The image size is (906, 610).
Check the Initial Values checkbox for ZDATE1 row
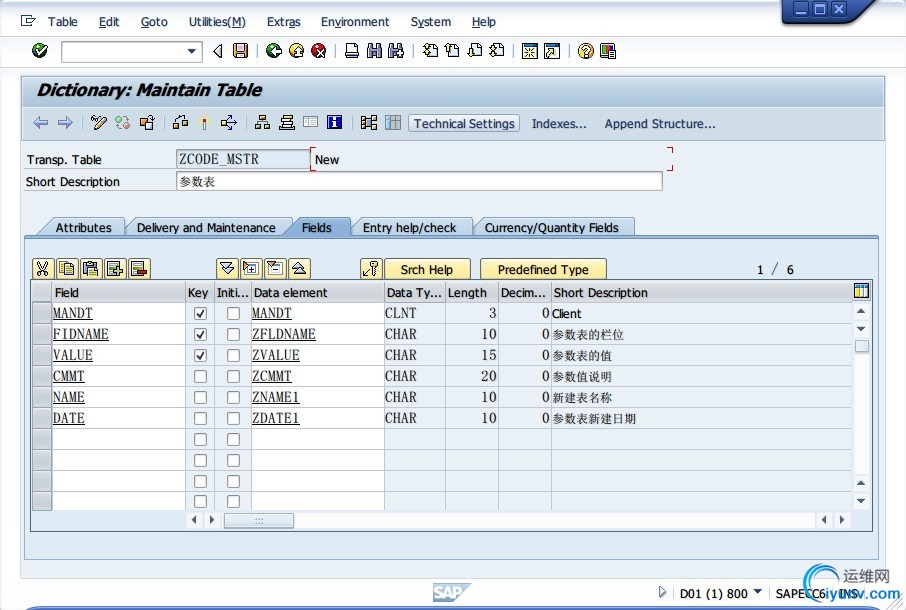(233, 418)
